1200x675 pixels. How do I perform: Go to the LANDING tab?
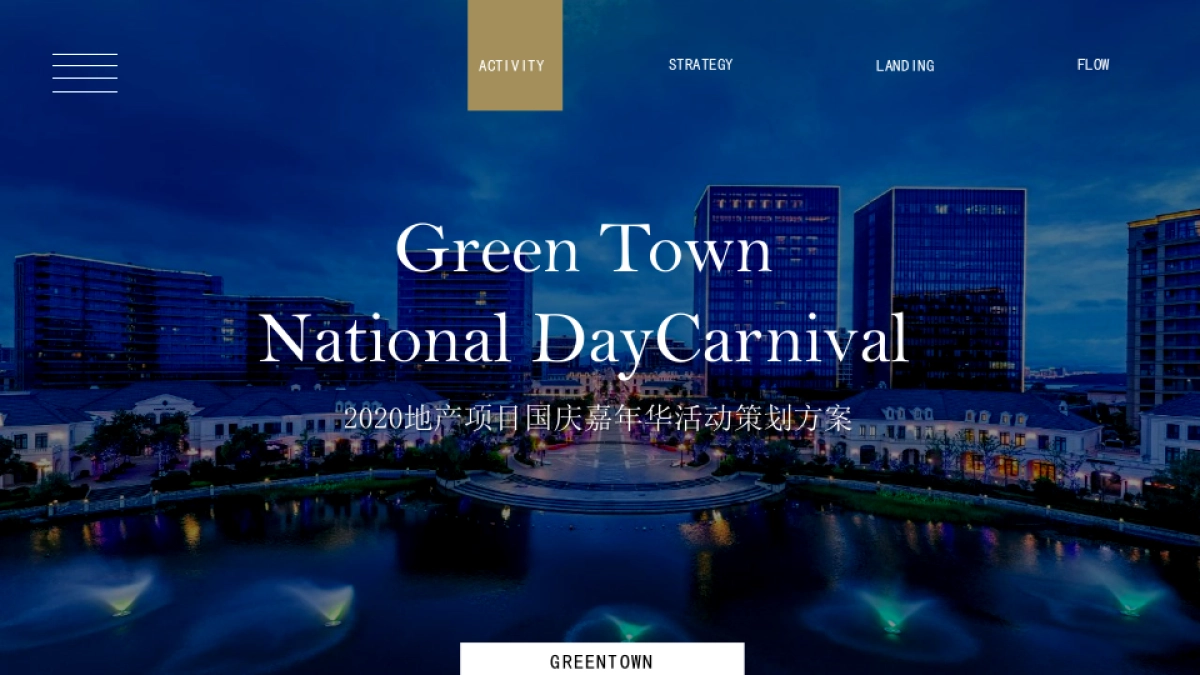pos(905,66)
